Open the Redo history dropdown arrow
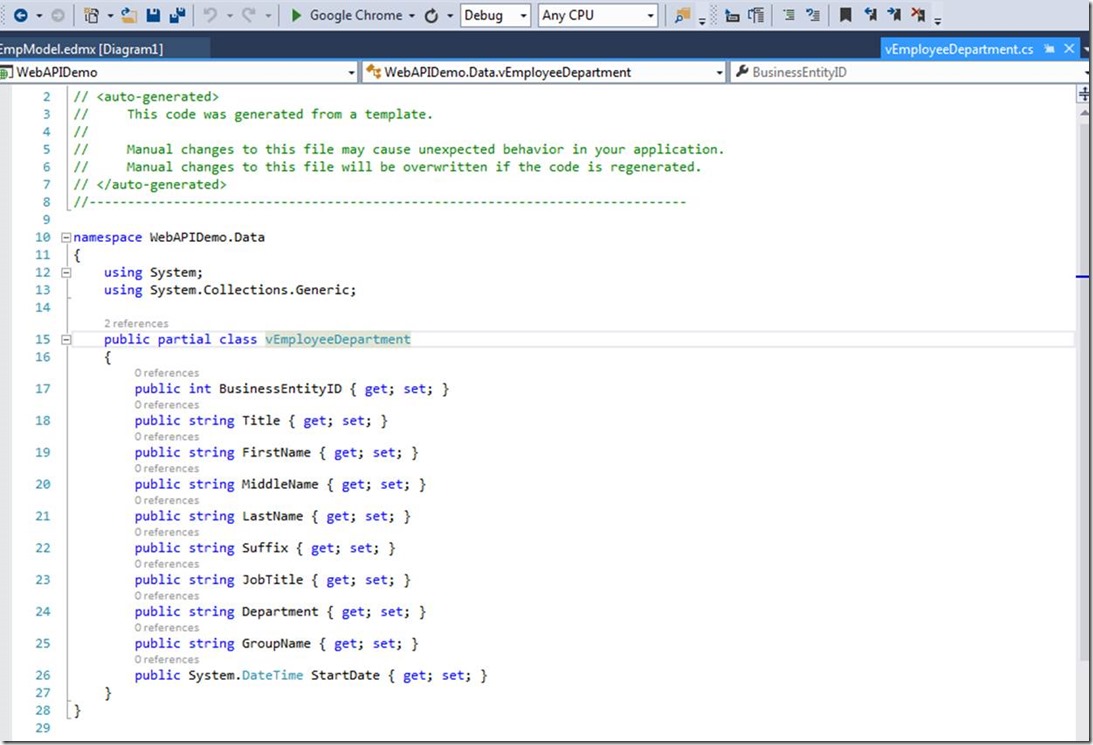 (x=268, y=15)
